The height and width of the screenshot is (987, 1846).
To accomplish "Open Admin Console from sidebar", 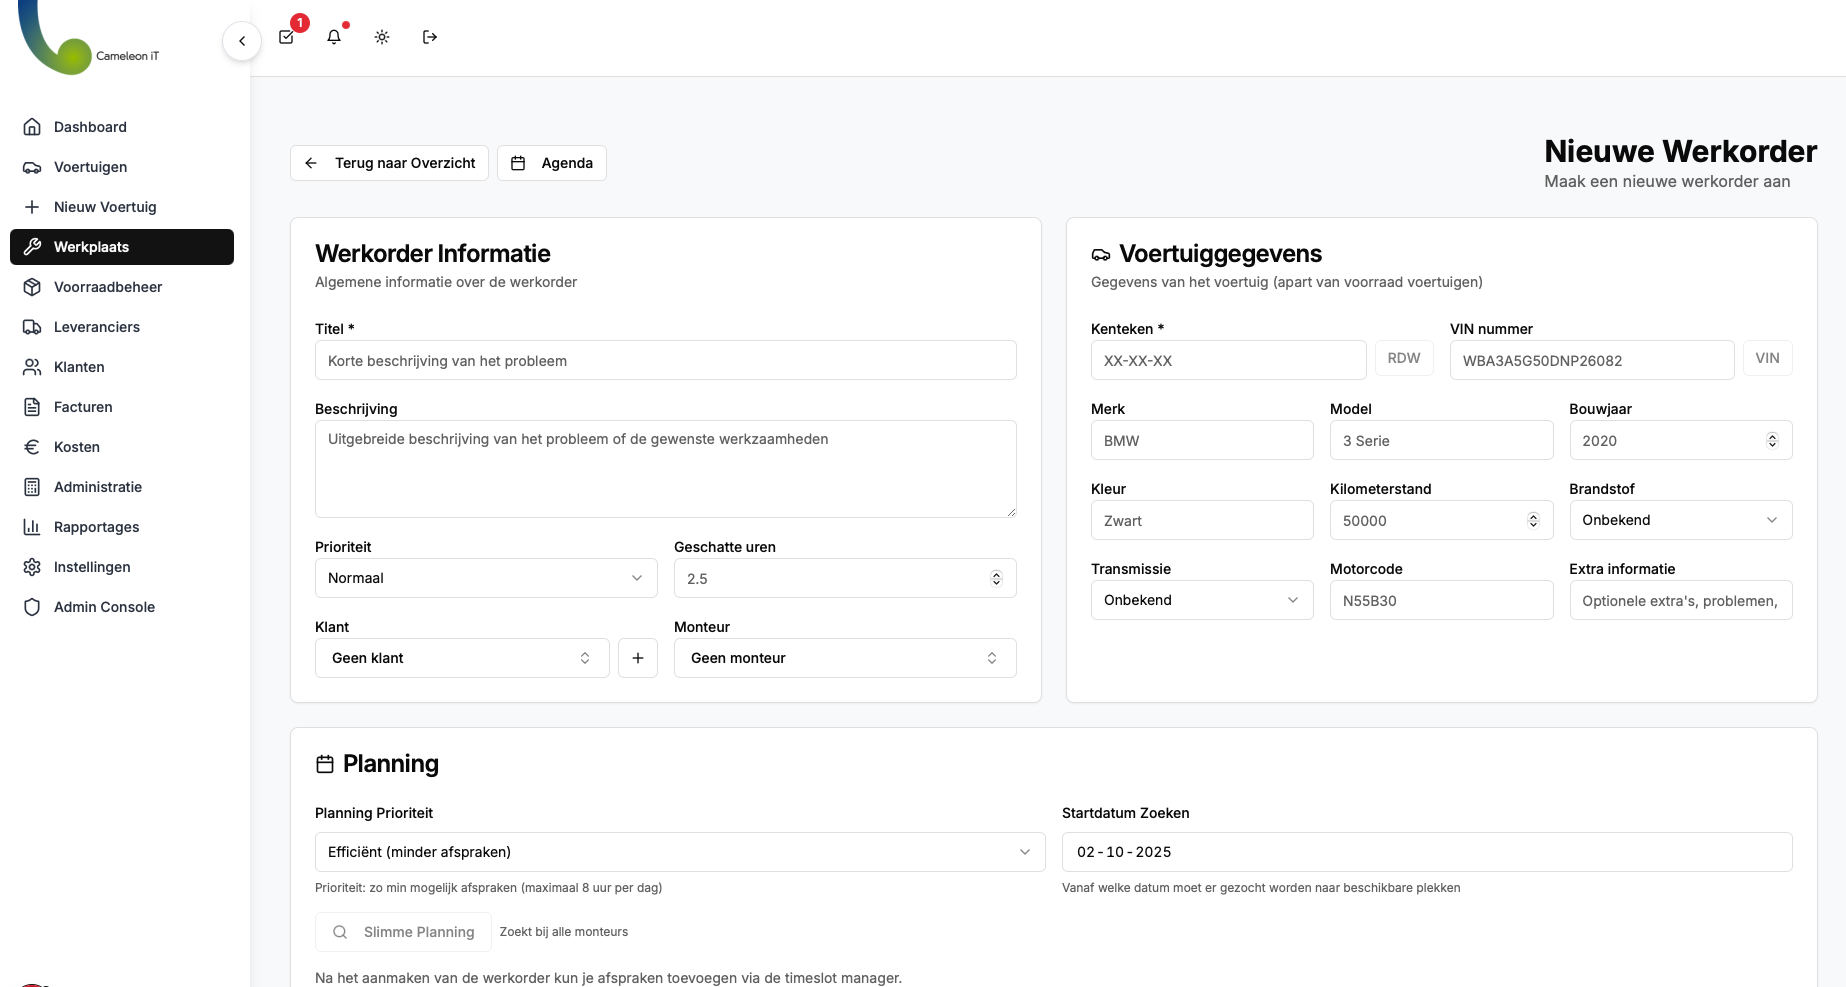I will (104, 607).
